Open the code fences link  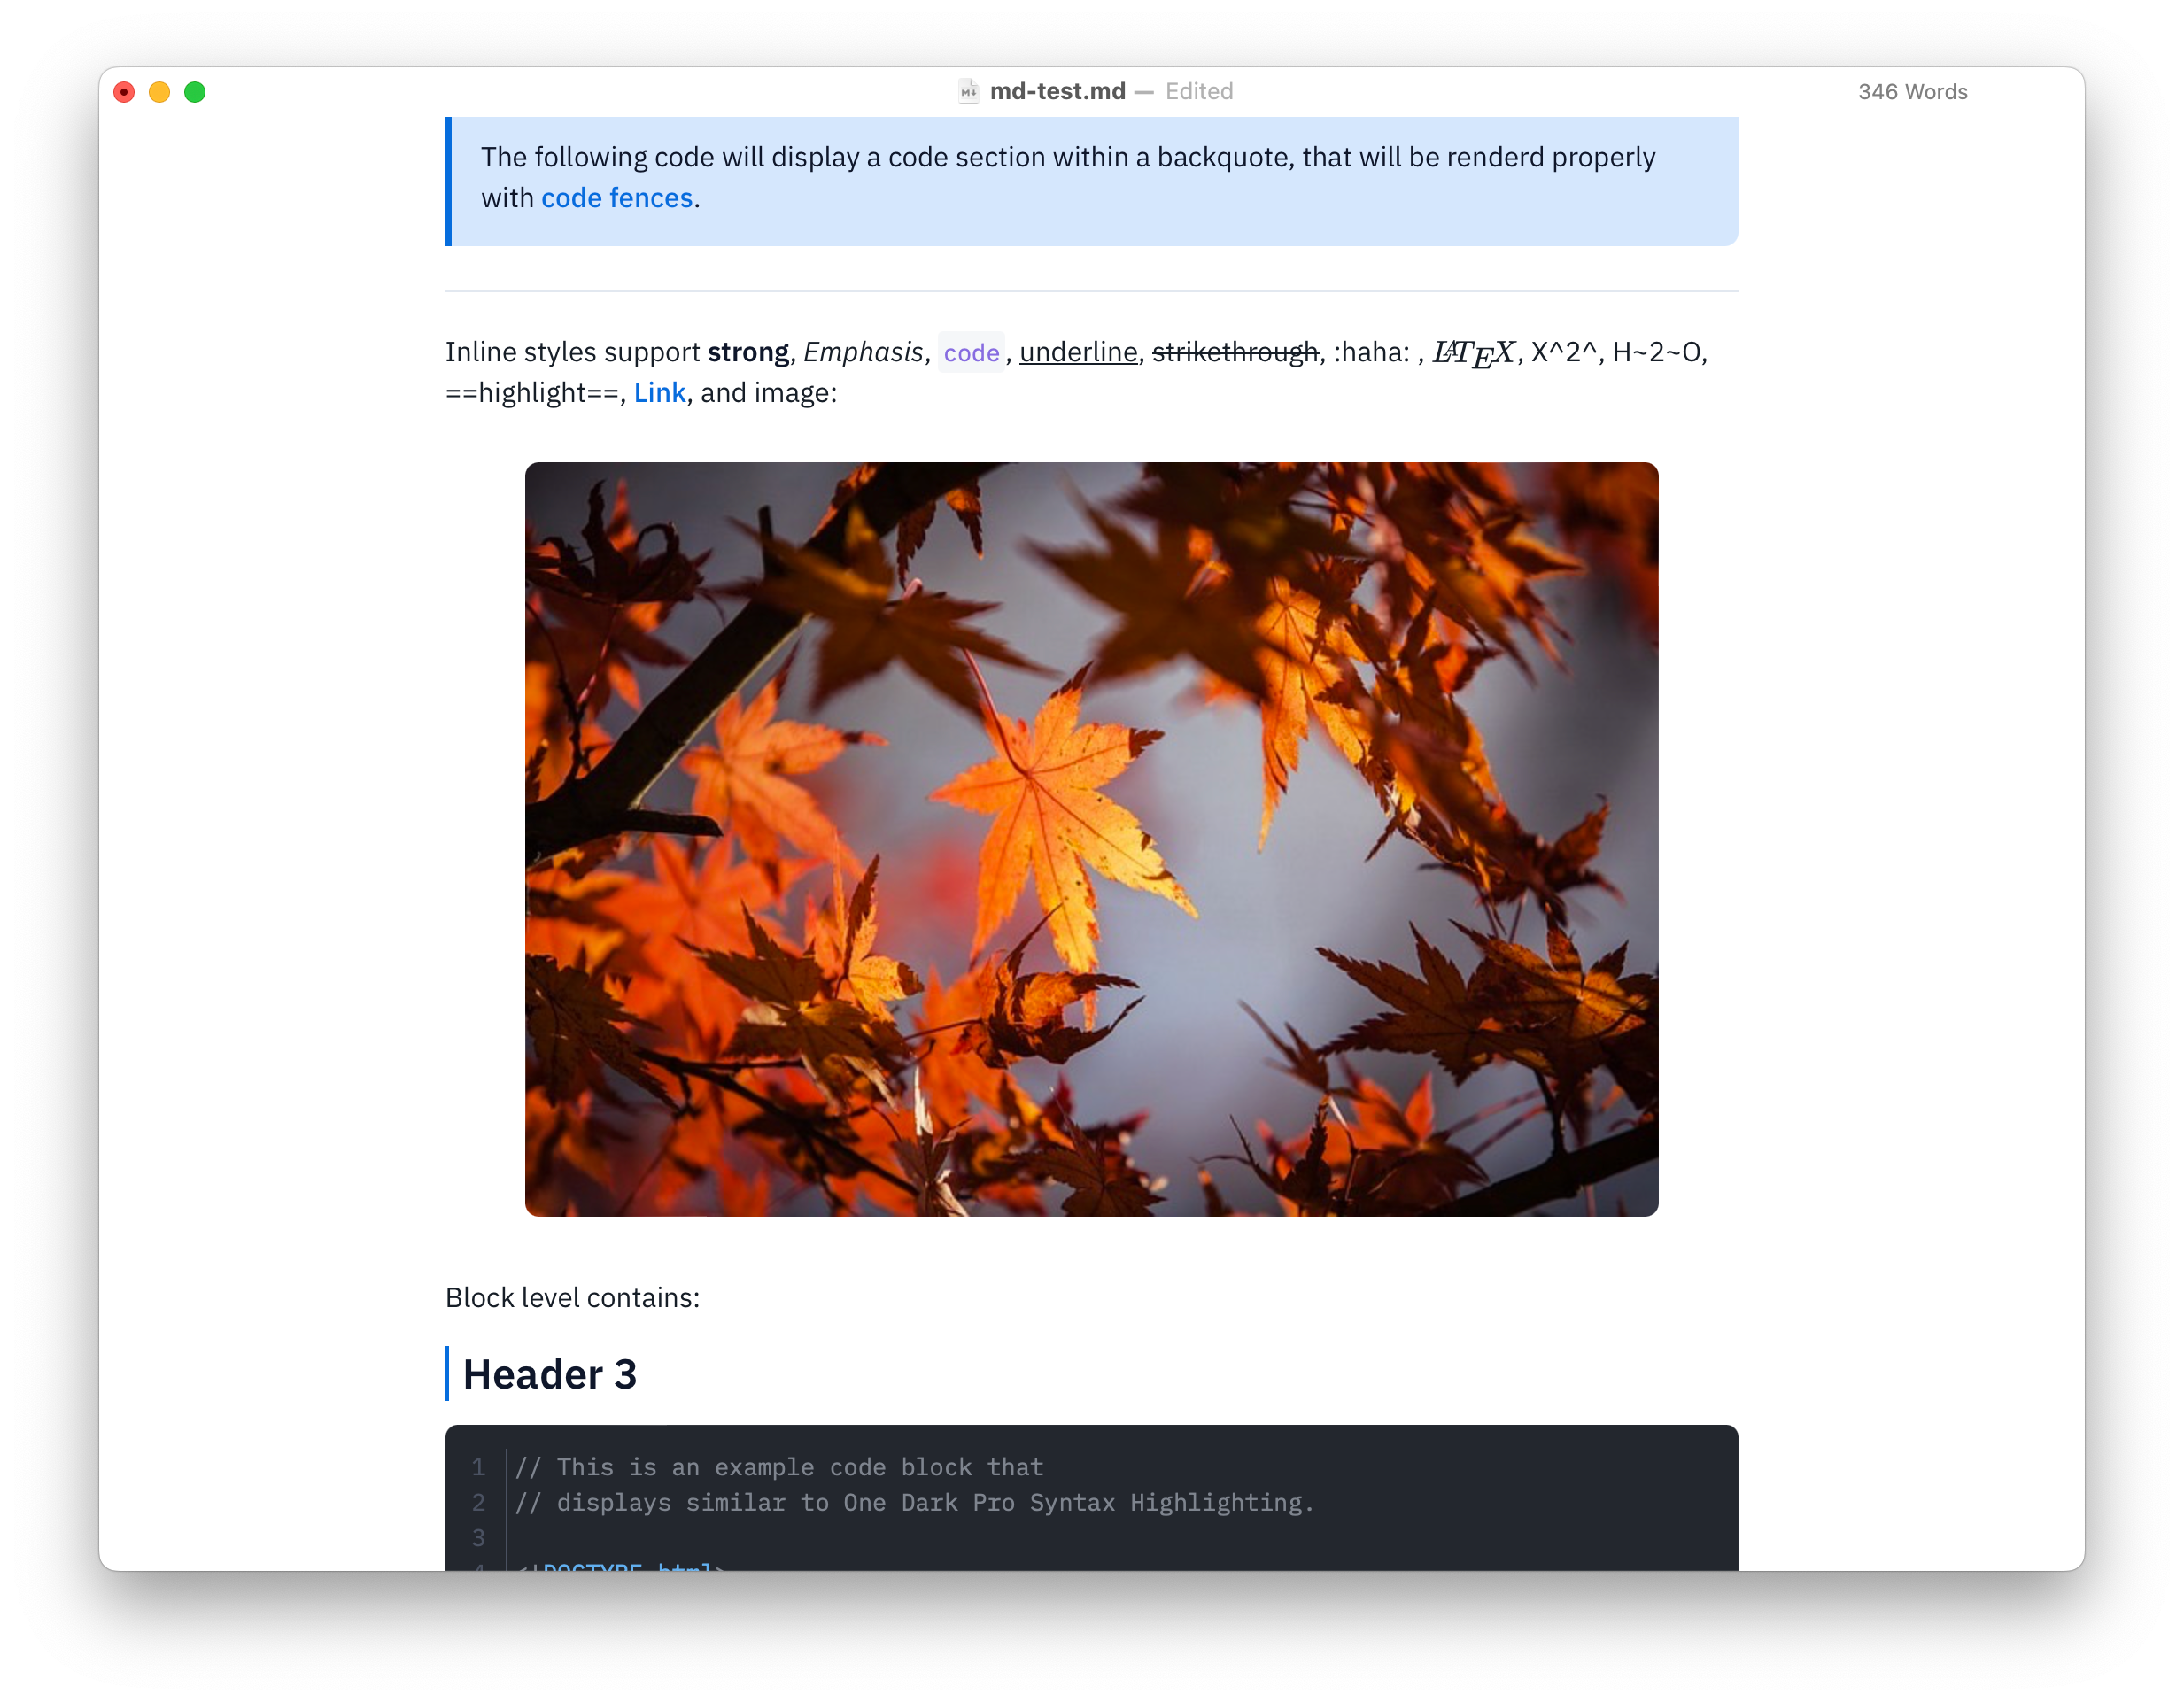point(616,198)
